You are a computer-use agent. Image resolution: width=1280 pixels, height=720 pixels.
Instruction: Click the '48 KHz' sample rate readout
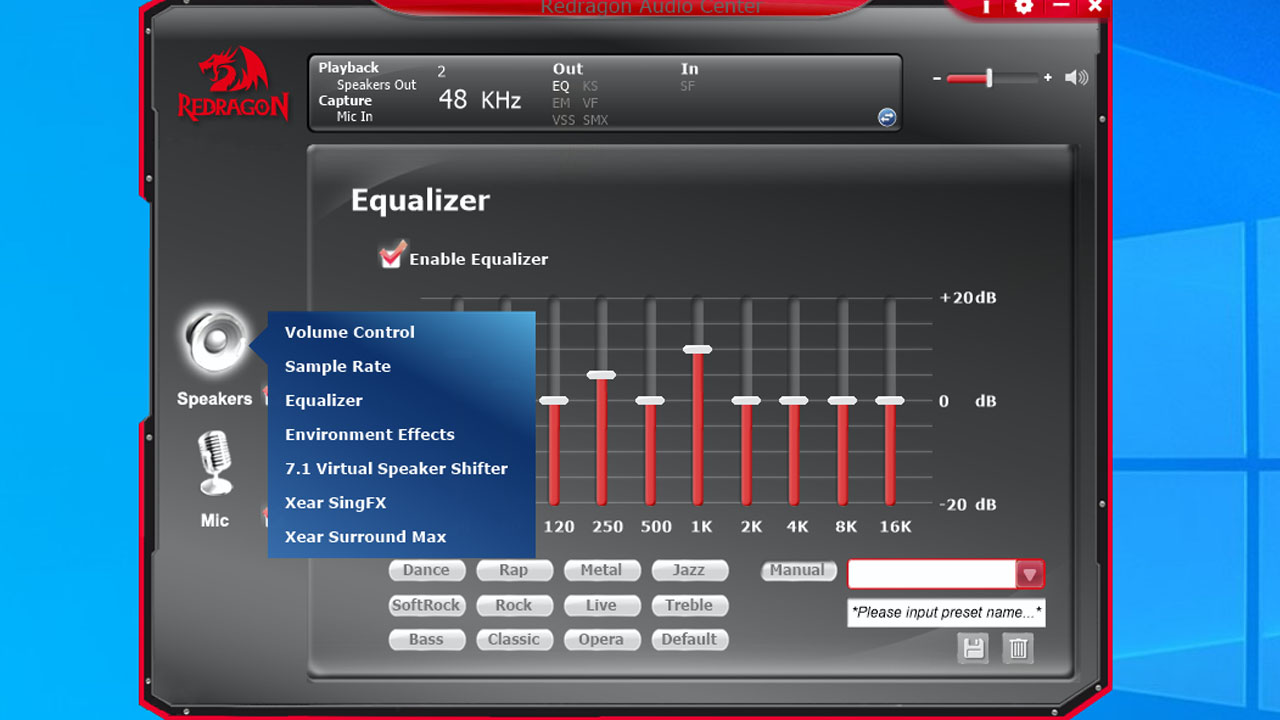(x=480, y=100)
